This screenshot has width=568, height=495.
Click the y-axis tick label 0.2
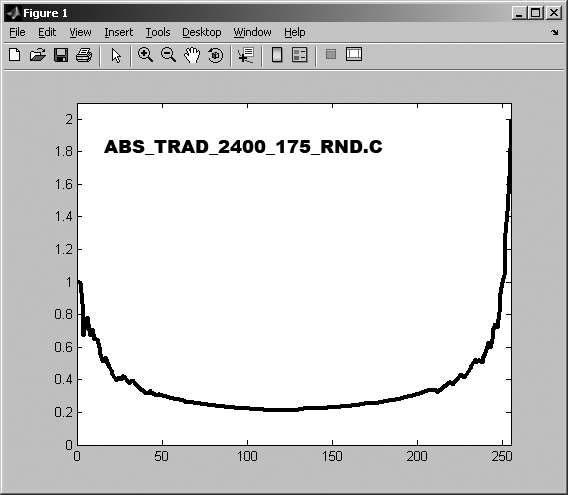tap(64, 412)
